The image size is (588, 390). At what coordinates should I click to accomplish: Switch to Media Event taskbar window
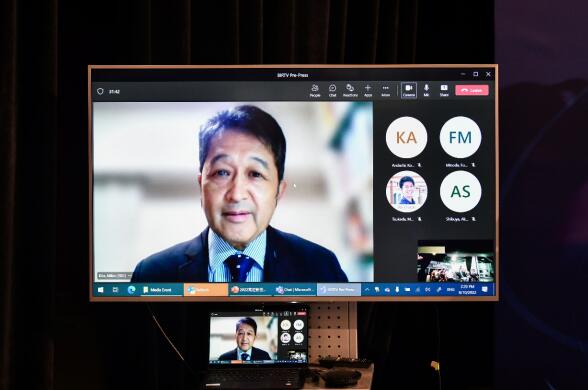tap(161, 290)
